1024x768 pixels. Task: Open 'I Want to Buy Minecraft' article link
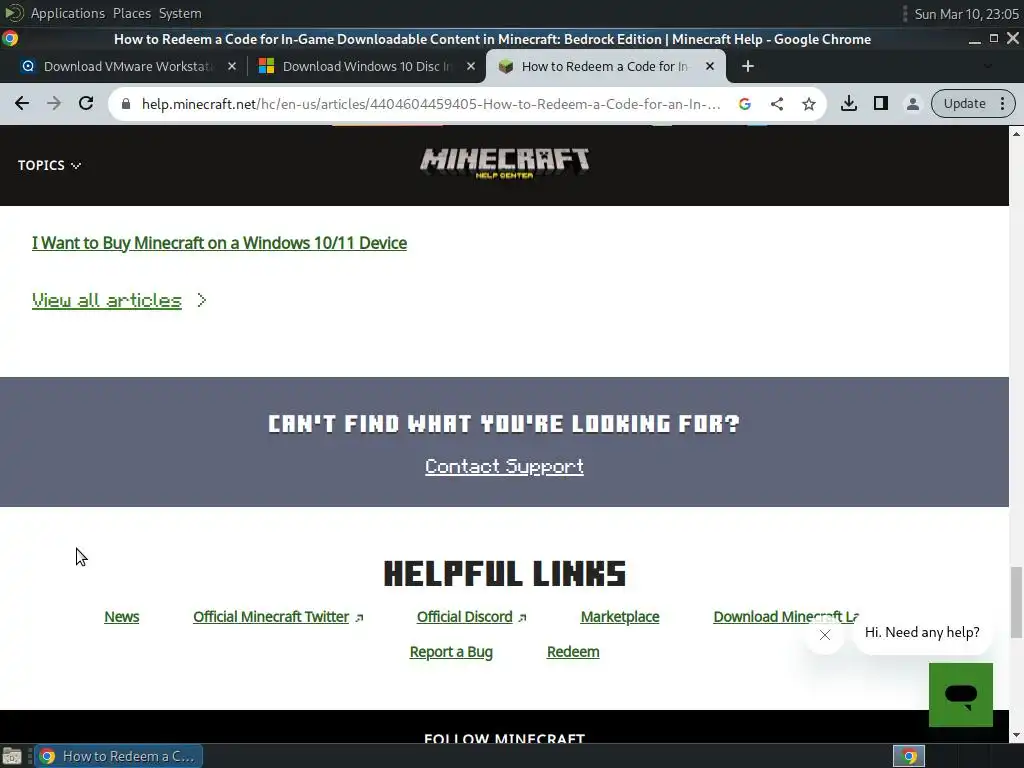pos(219,243)
